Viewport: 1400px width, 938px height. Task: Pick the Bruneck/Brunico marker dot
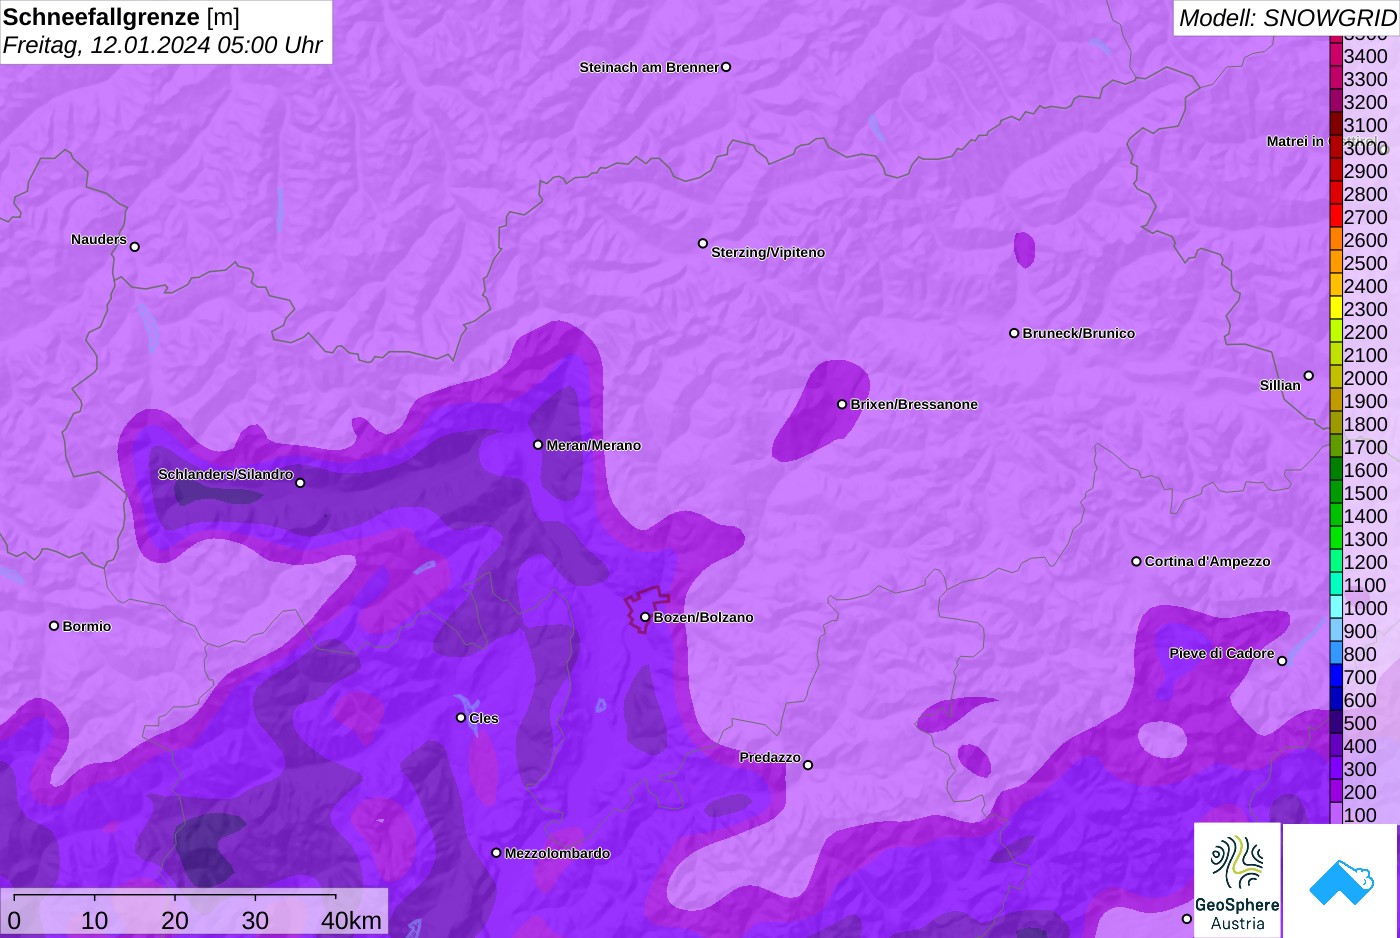[1014, 333]
